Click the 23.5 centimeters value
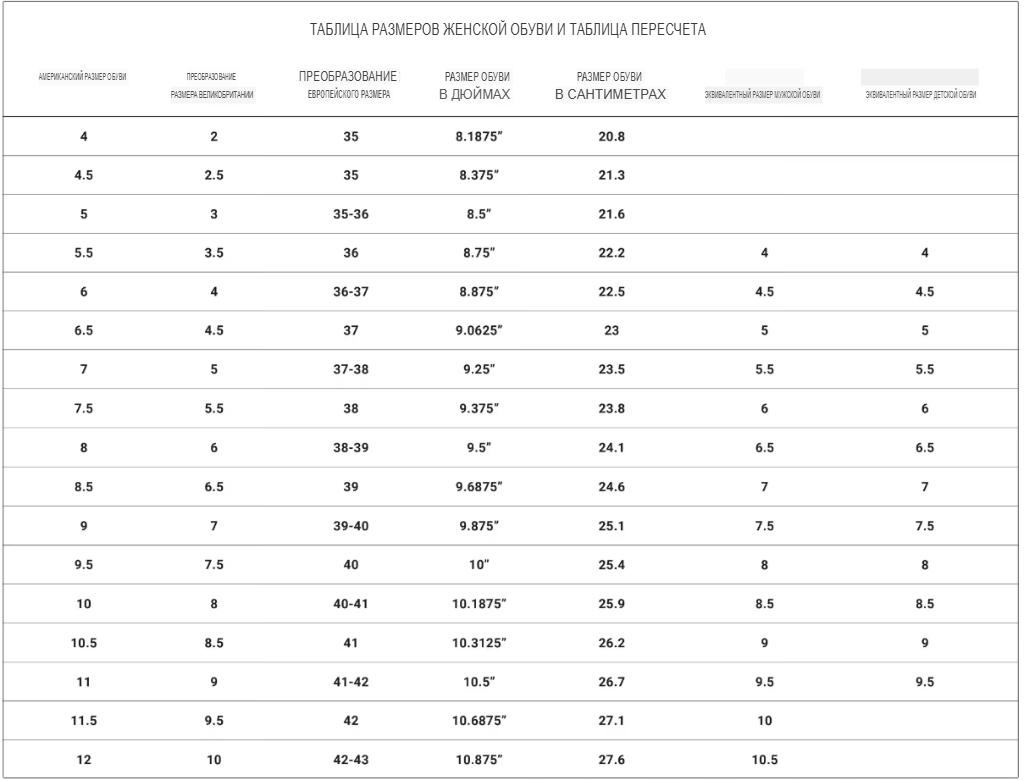The image size is (1024, 781). pos(611,369)
